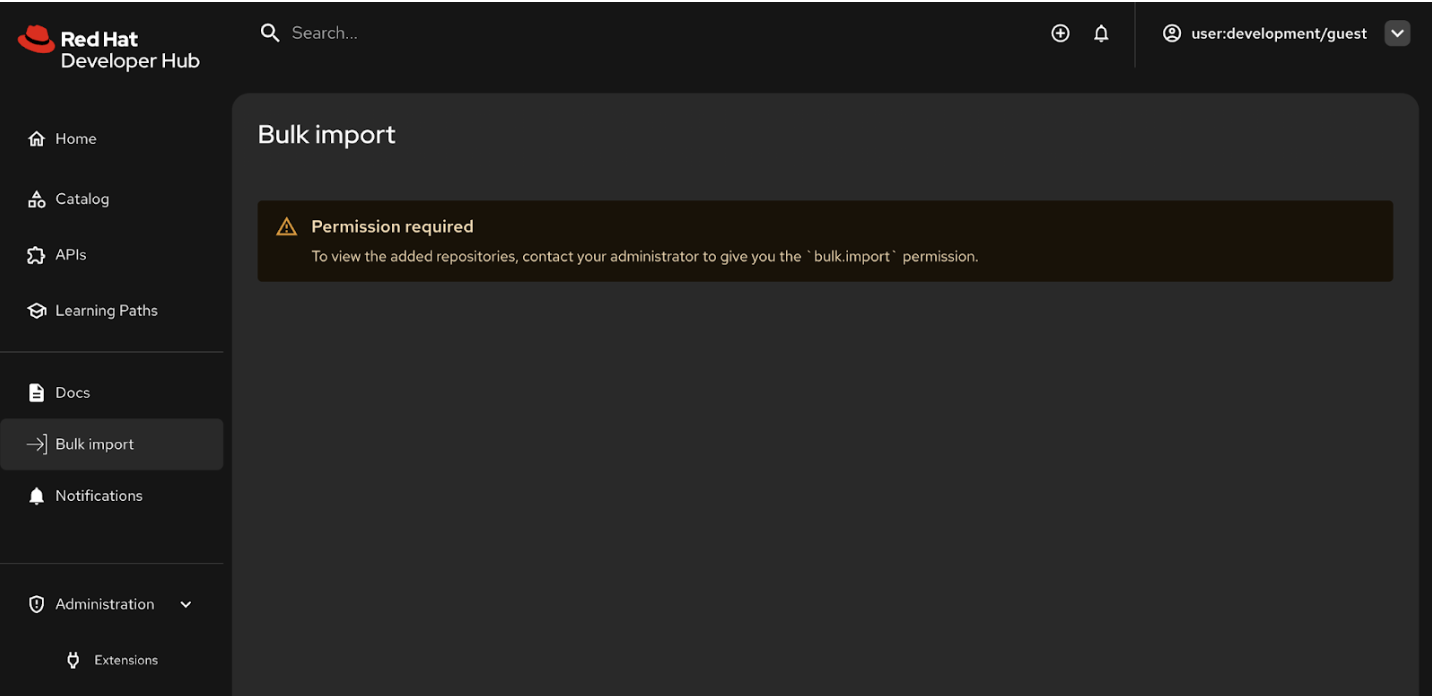1432x696 pixels.
Task: Click the search magnifier icon
Action: [x=269, y=33]
